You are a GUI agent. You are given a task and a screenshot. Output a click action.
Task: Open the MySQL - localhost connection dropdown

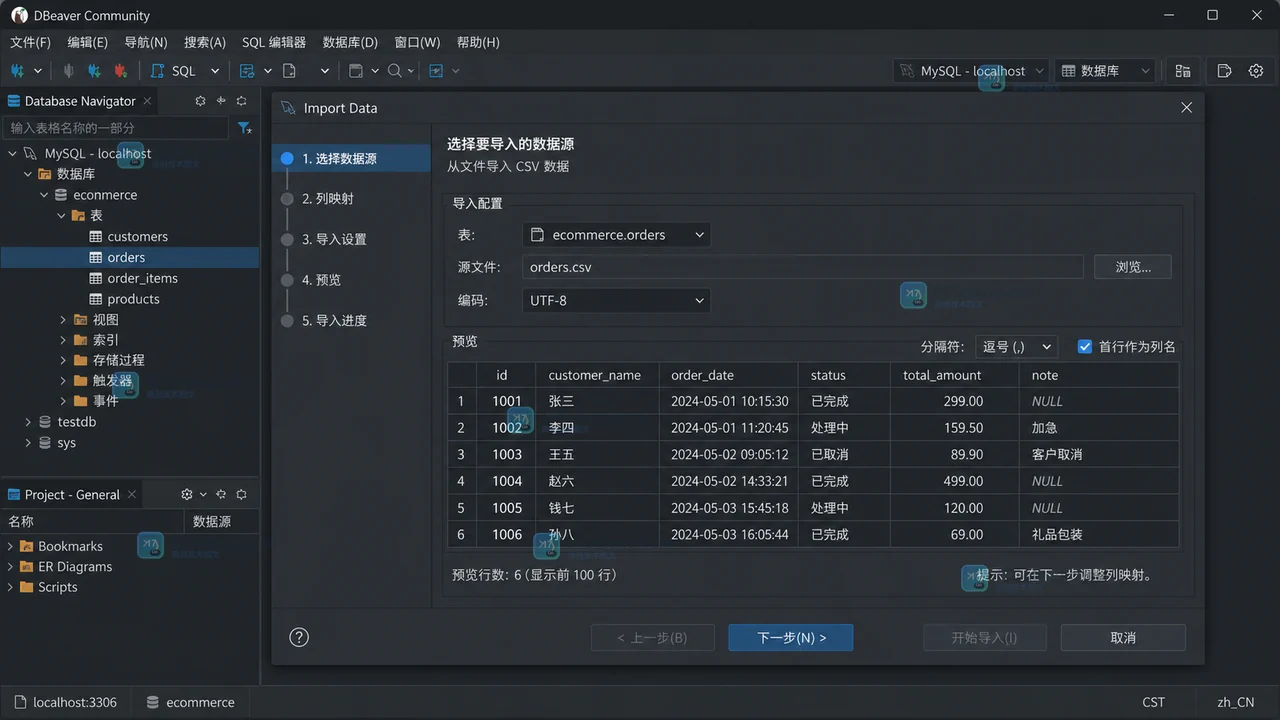(971, 71)
